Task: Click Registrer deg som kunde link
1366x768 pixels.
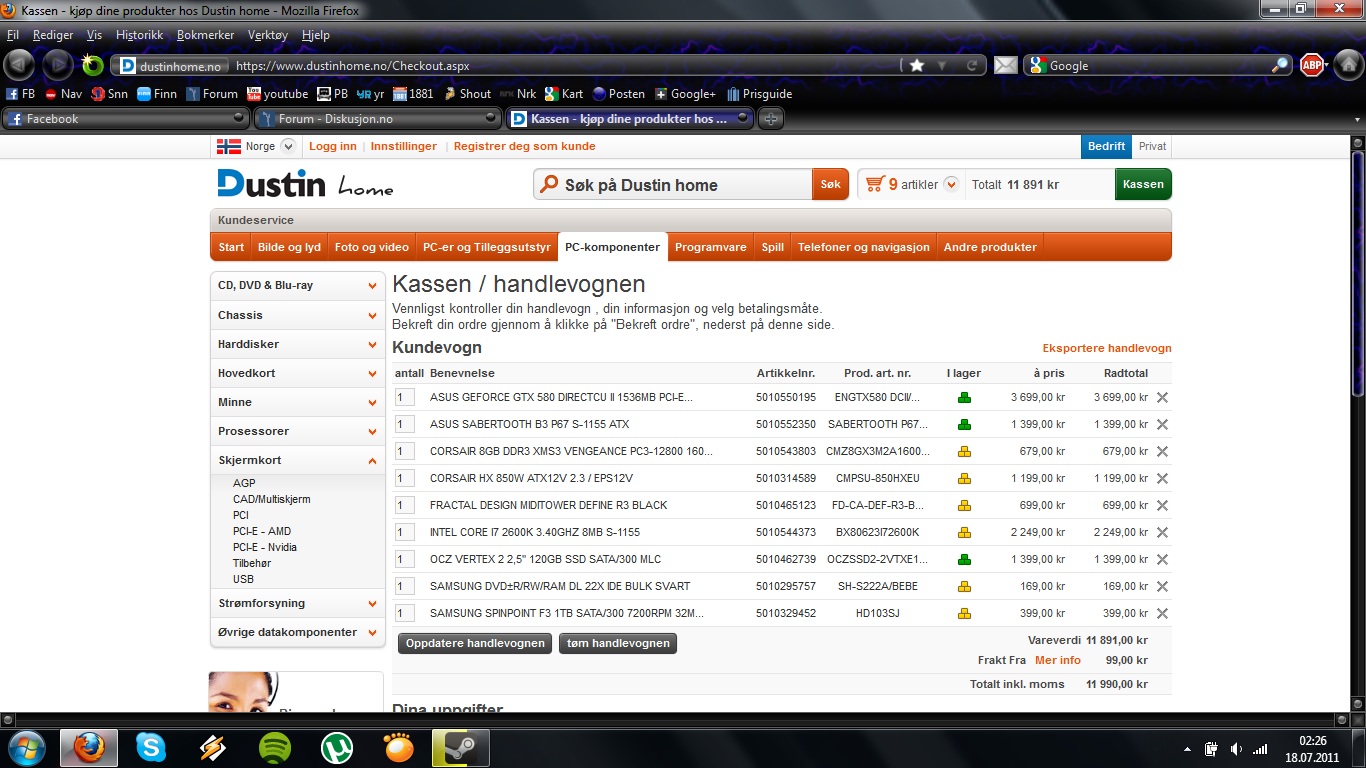Action: (524, 146)
